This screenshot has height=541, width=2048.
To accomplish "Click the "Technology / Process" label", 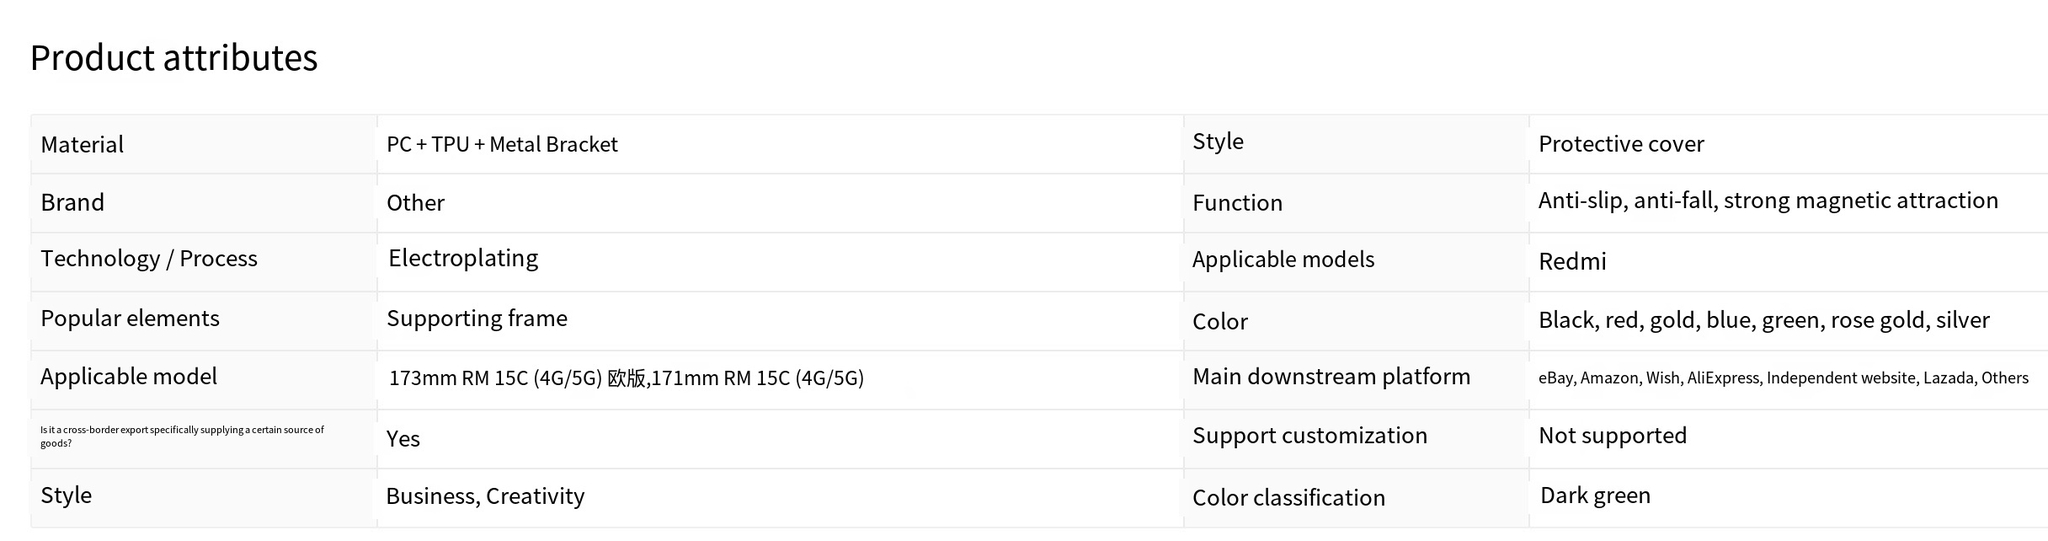I will (149, 259).
